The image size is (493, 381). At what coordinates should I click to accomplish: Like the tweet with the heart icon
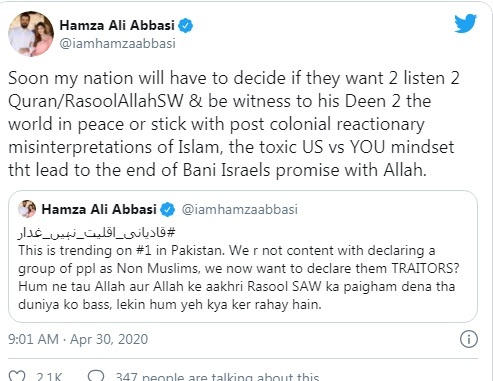coord(17,376)
